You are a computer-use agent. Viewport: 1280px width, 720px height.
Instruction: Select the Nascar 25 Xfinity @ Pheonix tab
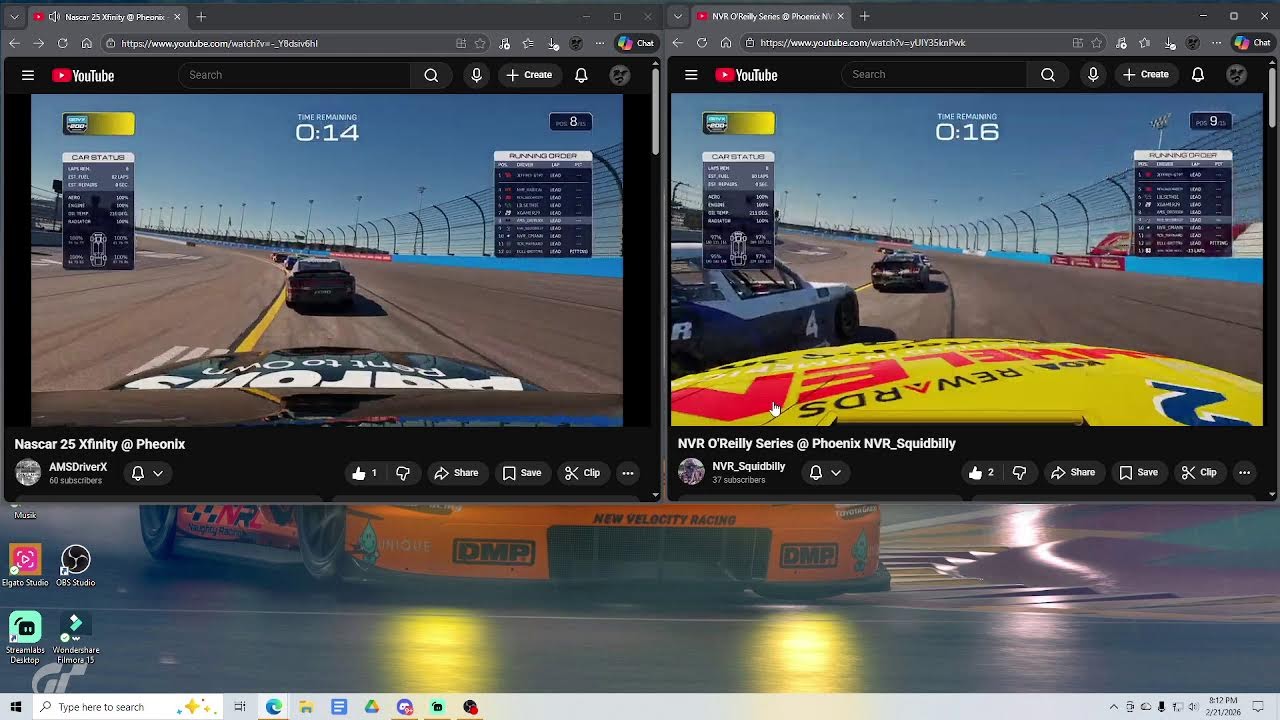[x=106, y=17]
